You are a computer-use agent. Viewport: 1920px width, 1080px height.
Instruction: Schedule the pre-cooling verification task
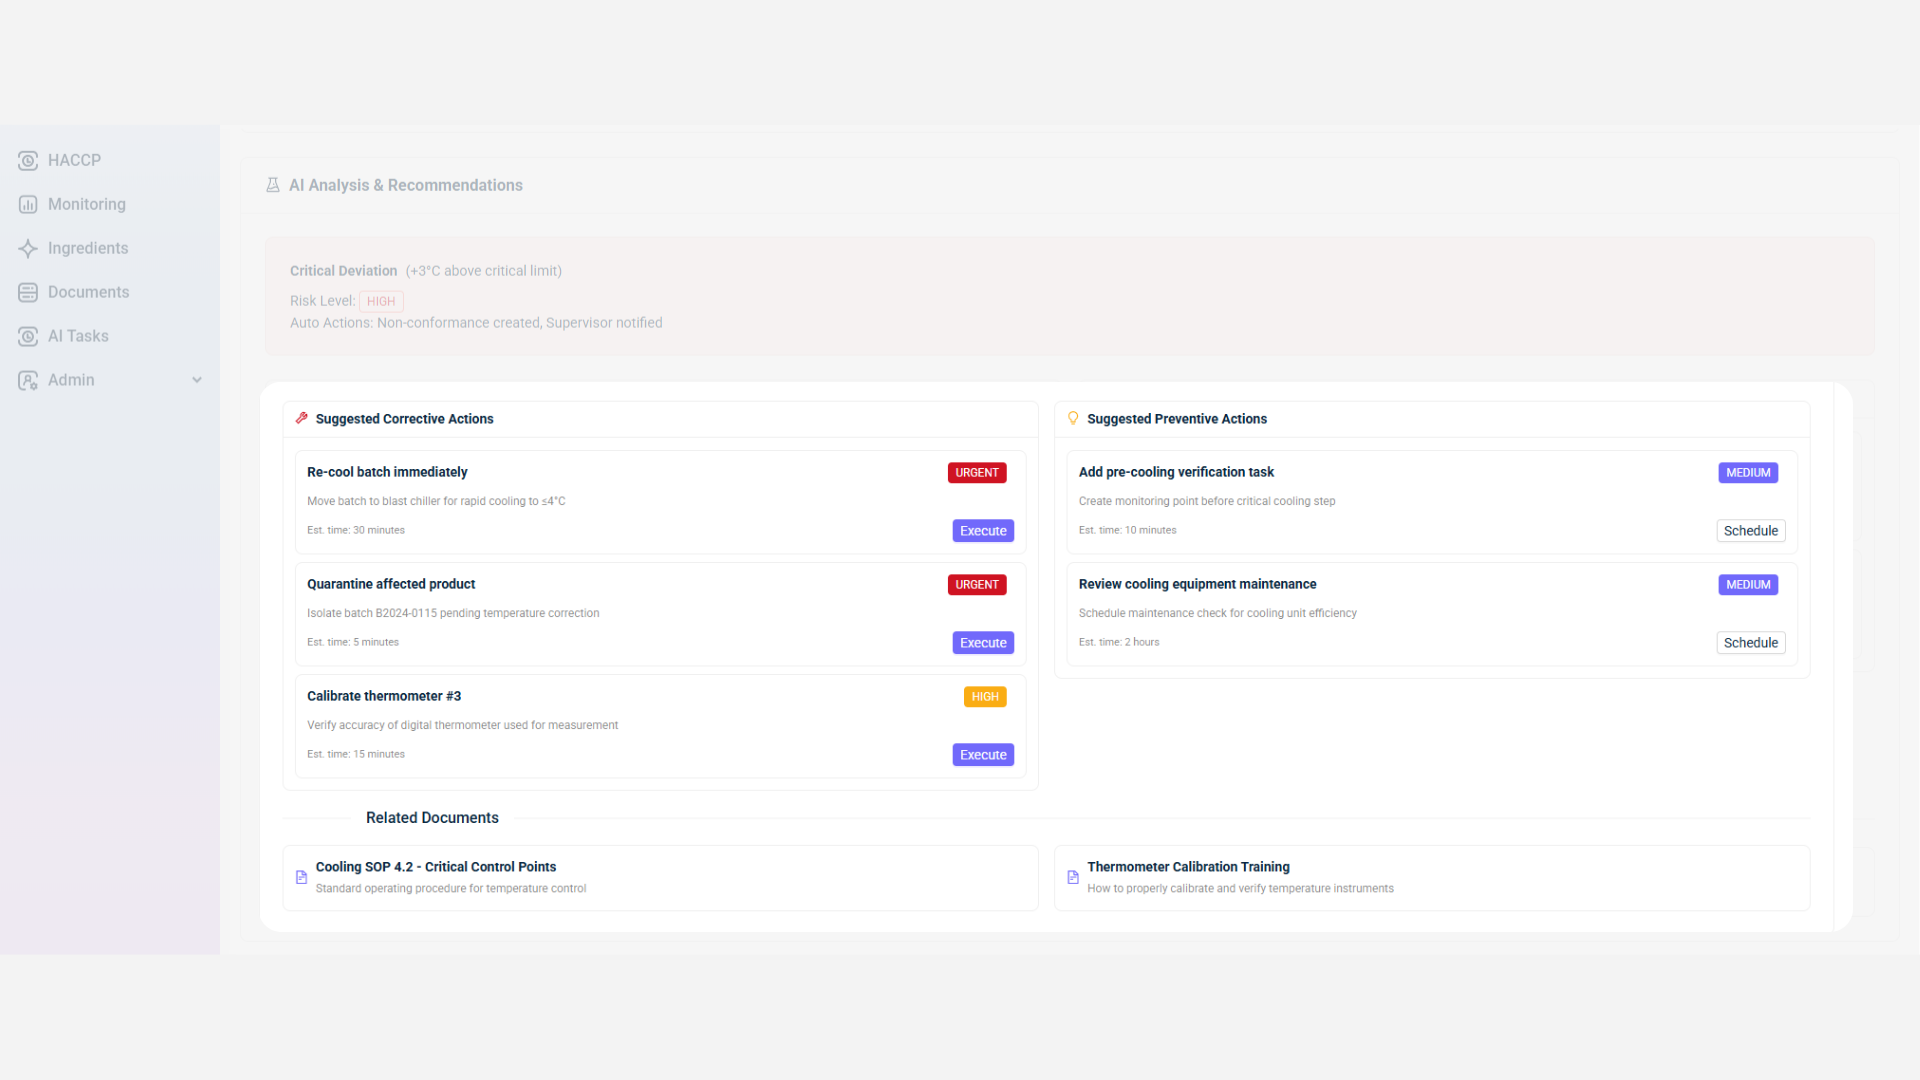(x=1750, y=531)
